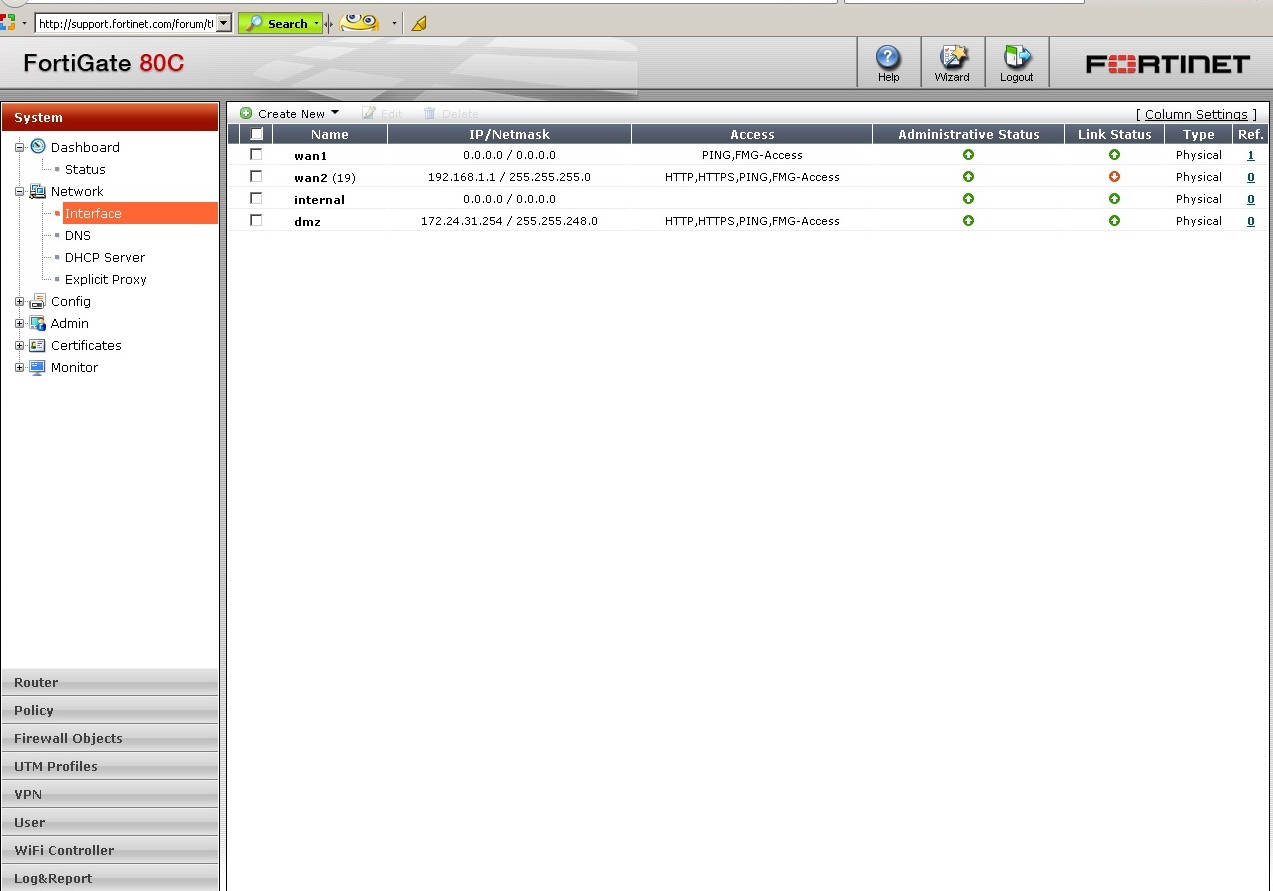Check the wan1 row checkbox

pyautogui.click(x=256, y=154)
